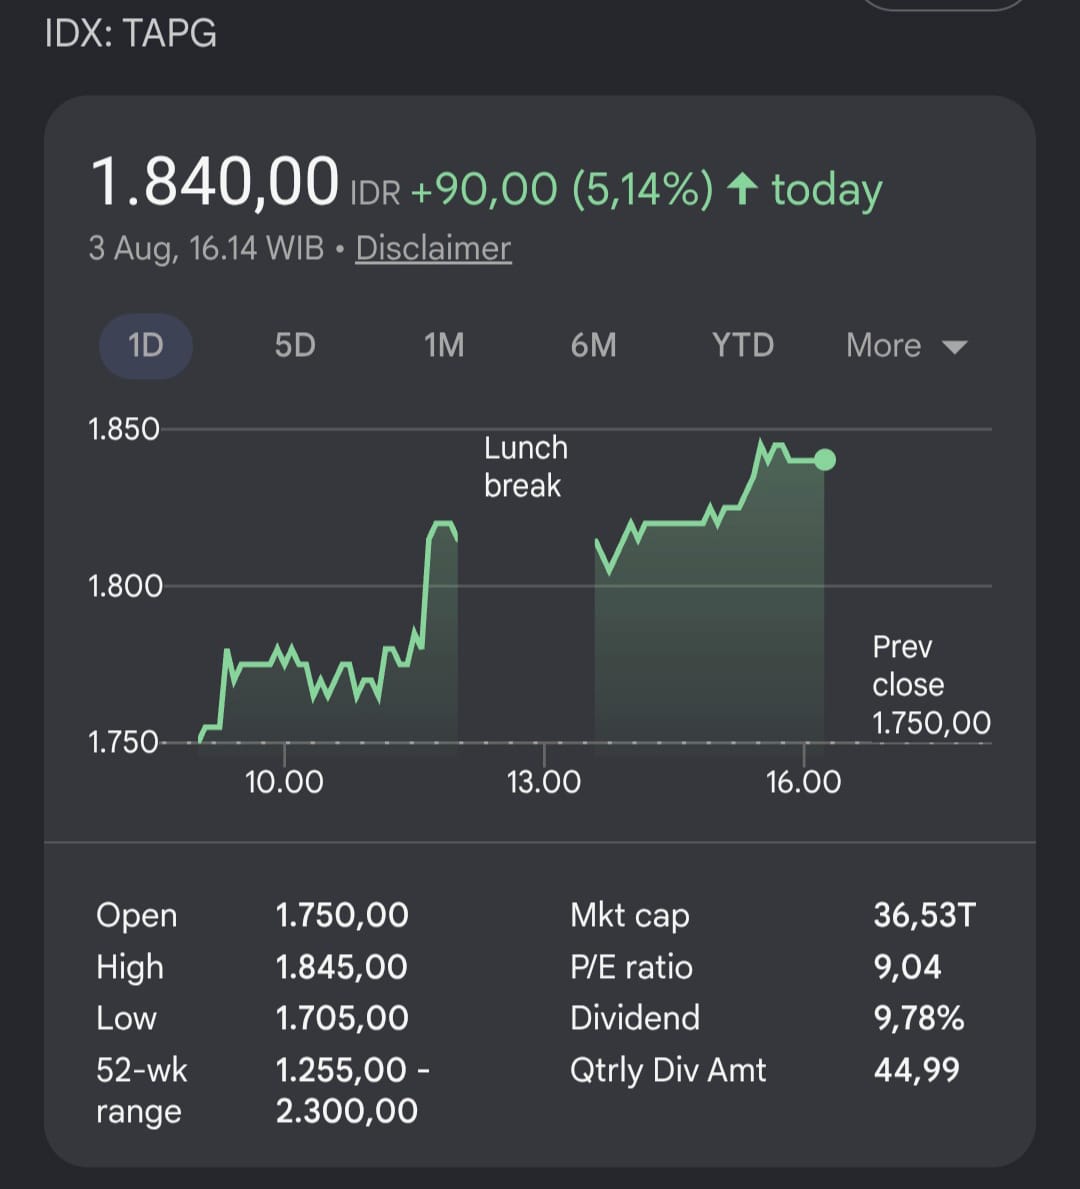This screenshot has height=1189, width=1080.
Task: Switch to the 1M chart range
Action: point(444,346)
